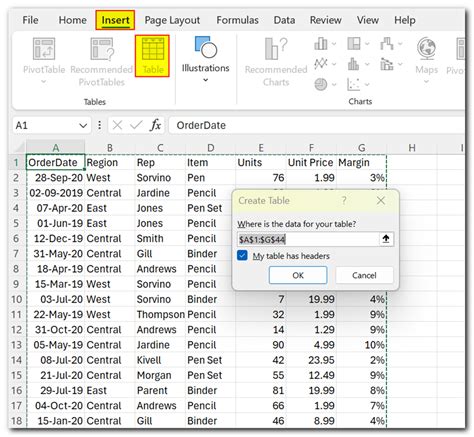This screenshot has width=474, height=437.
Task: Open Recommended Charts
Action: pyautogui.click(x=276, y=62)
